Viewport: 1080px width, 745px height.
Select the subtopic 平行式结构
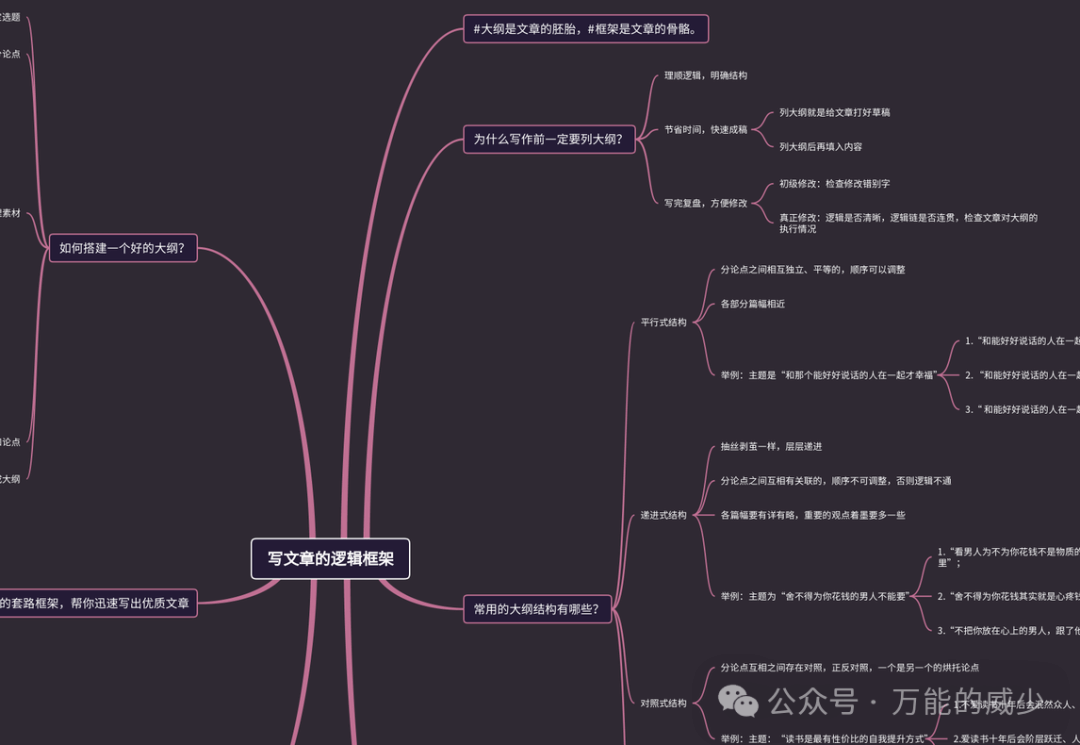click(663, 322)
